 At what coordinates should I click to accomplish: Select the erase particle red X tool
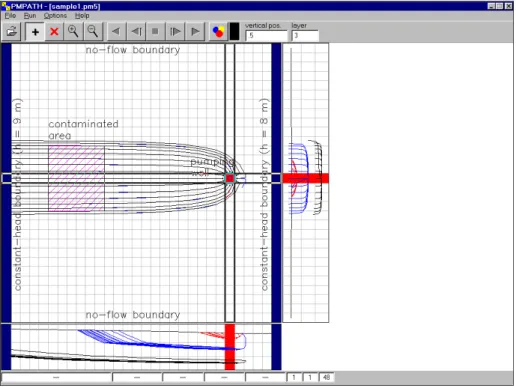tap(54, 32)
